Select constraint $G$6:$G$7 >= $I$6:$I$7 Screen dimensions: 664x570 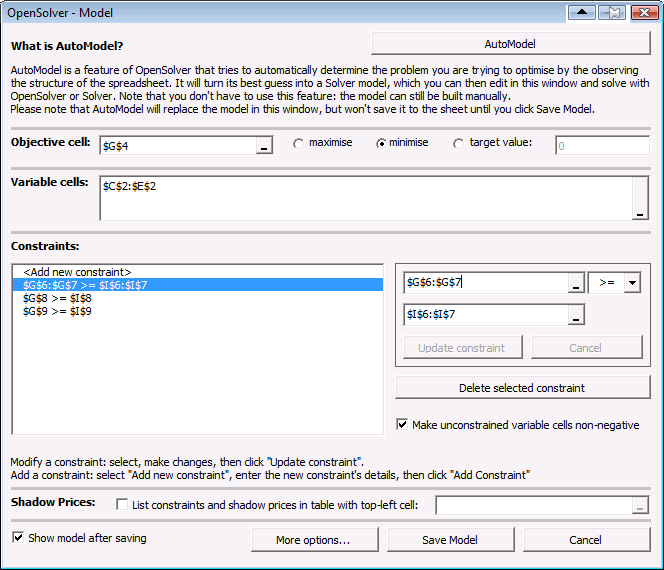coord(198,285)
